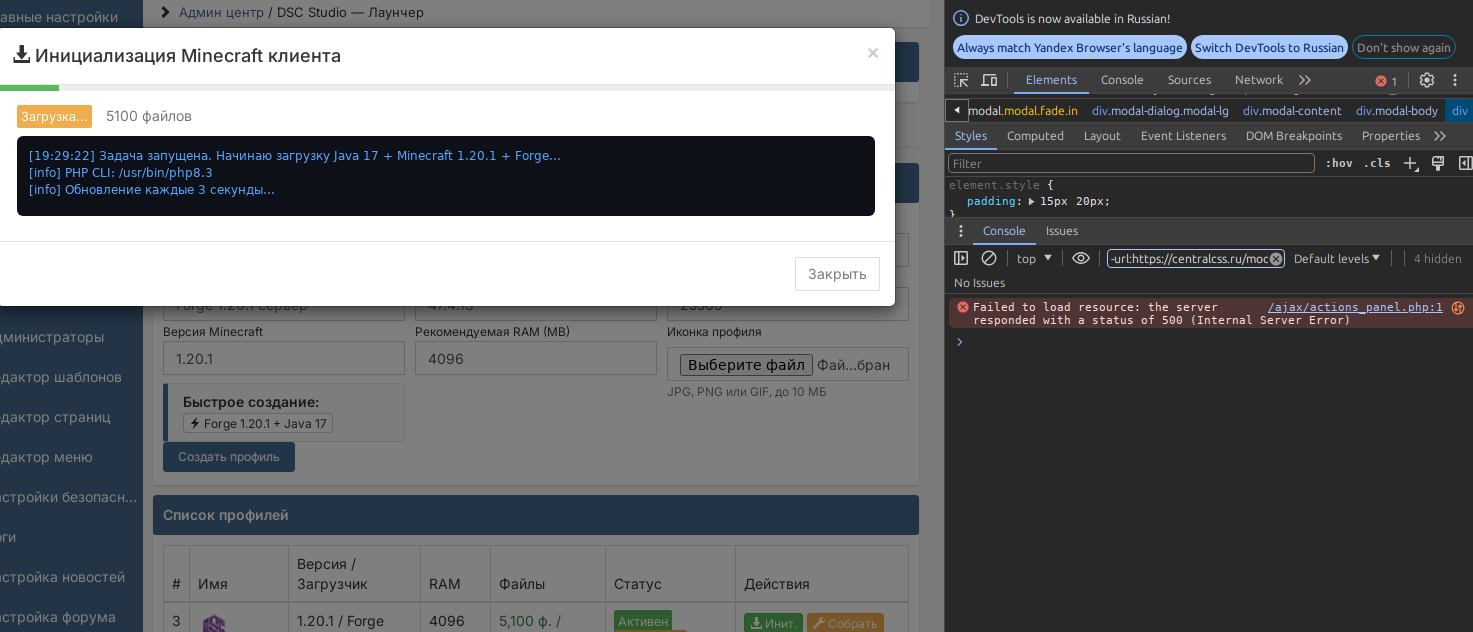
Task: Click the 5100 файлов counter text
Action: click(149, 116)
